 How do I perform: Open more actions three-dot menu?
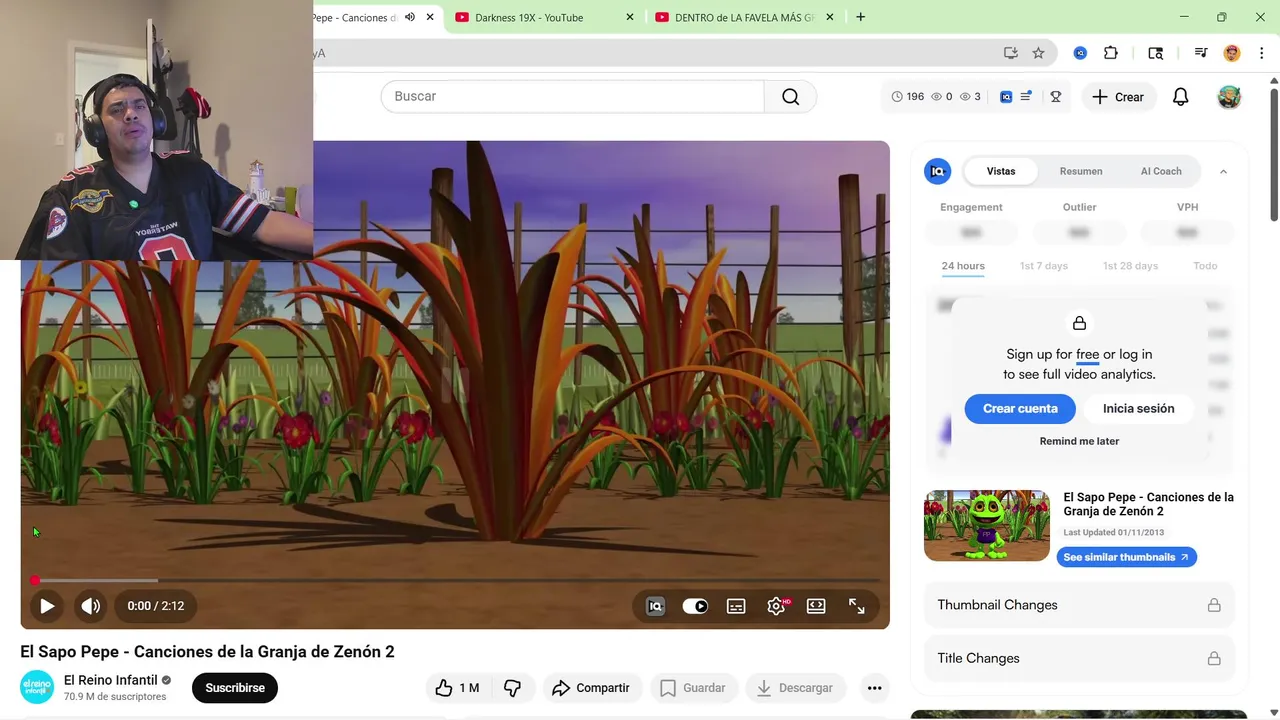[x=875, y=688]
